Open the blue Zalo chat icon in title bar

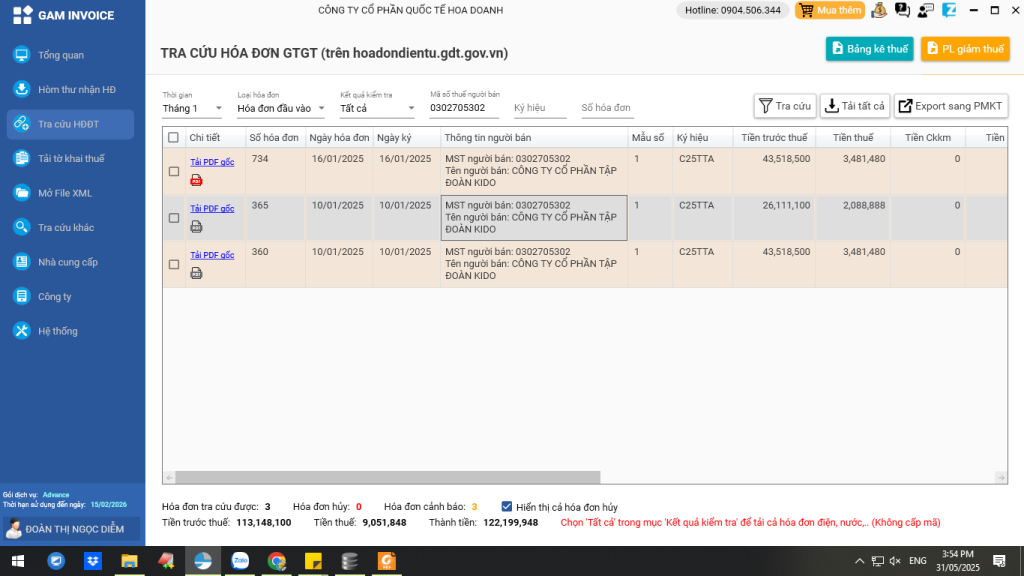click(x=949, y=10)
